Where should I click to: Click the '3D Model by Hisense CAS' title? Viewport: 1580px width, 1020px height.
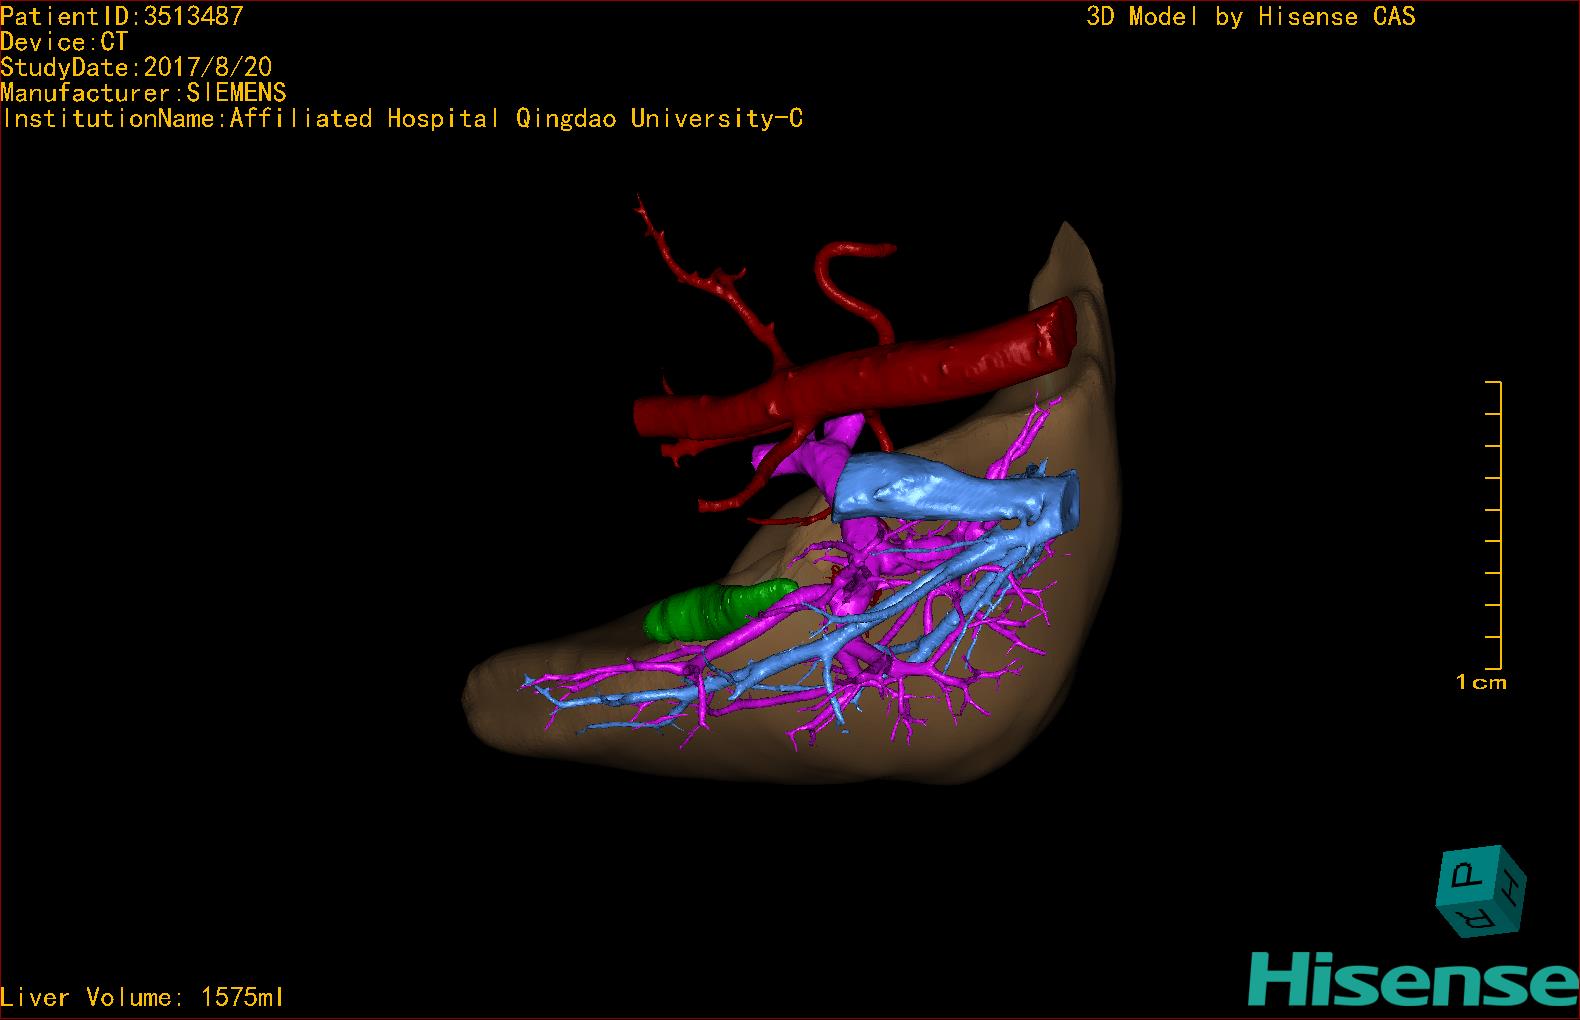point(1251,16)
